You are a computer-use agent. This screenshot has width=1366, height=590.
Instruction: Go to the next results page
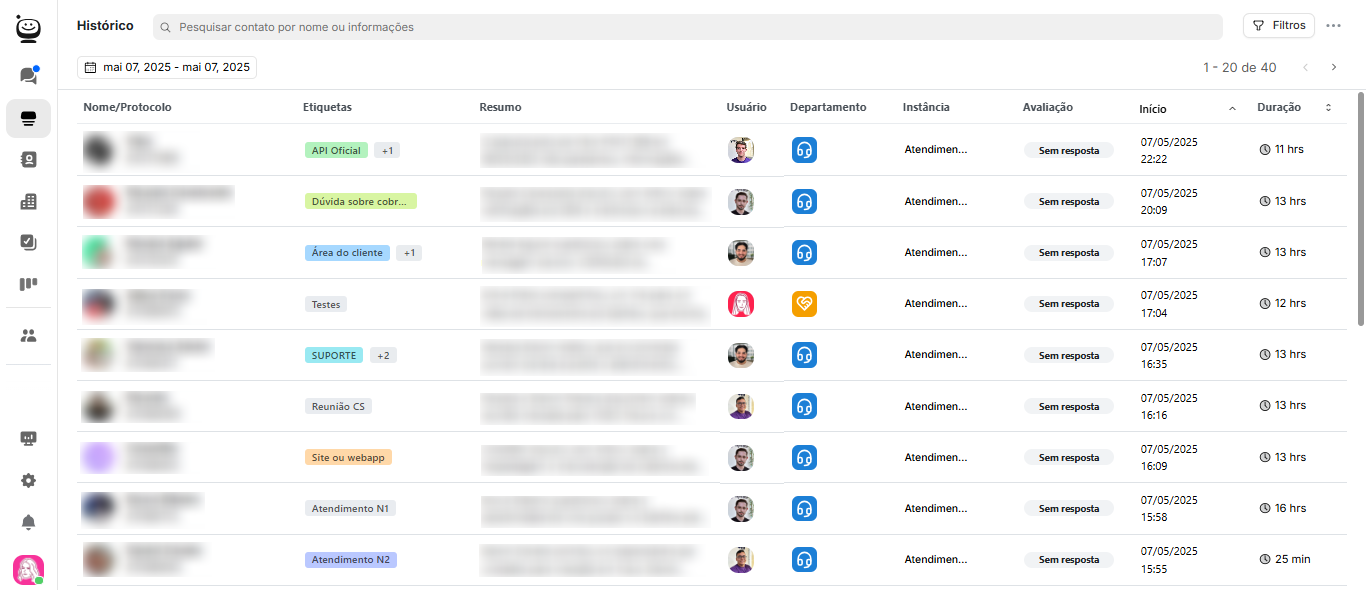click(x=1333, y=67)
